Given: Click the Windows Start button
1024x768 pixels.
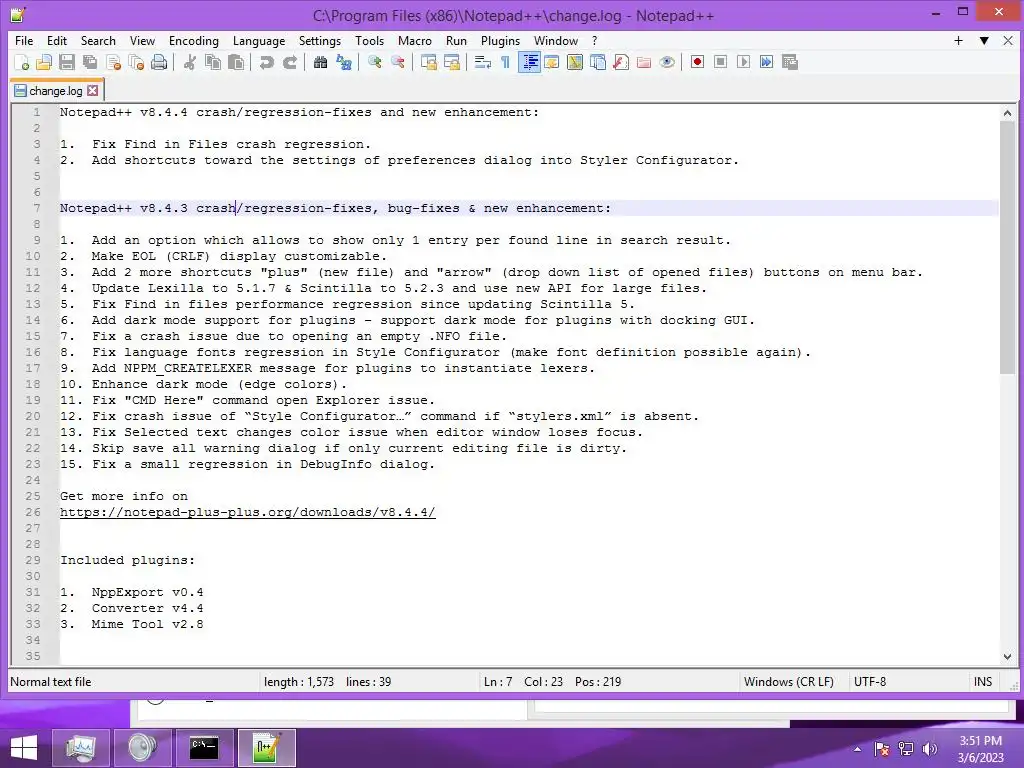Looking at the screenshot, I should tap(24, 748).
